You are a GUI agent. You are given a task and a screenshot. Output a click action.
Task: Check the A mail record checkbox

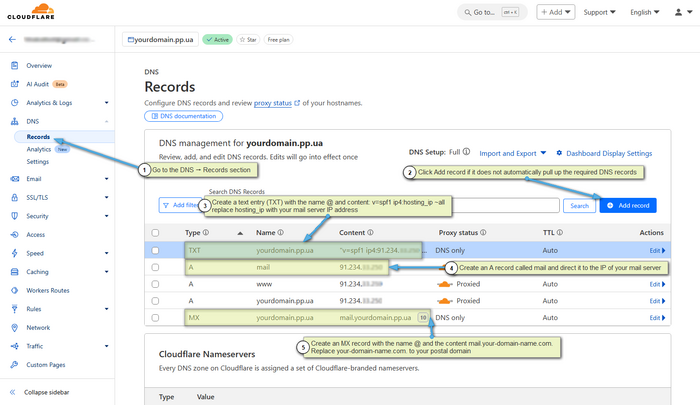coord(155,267)
